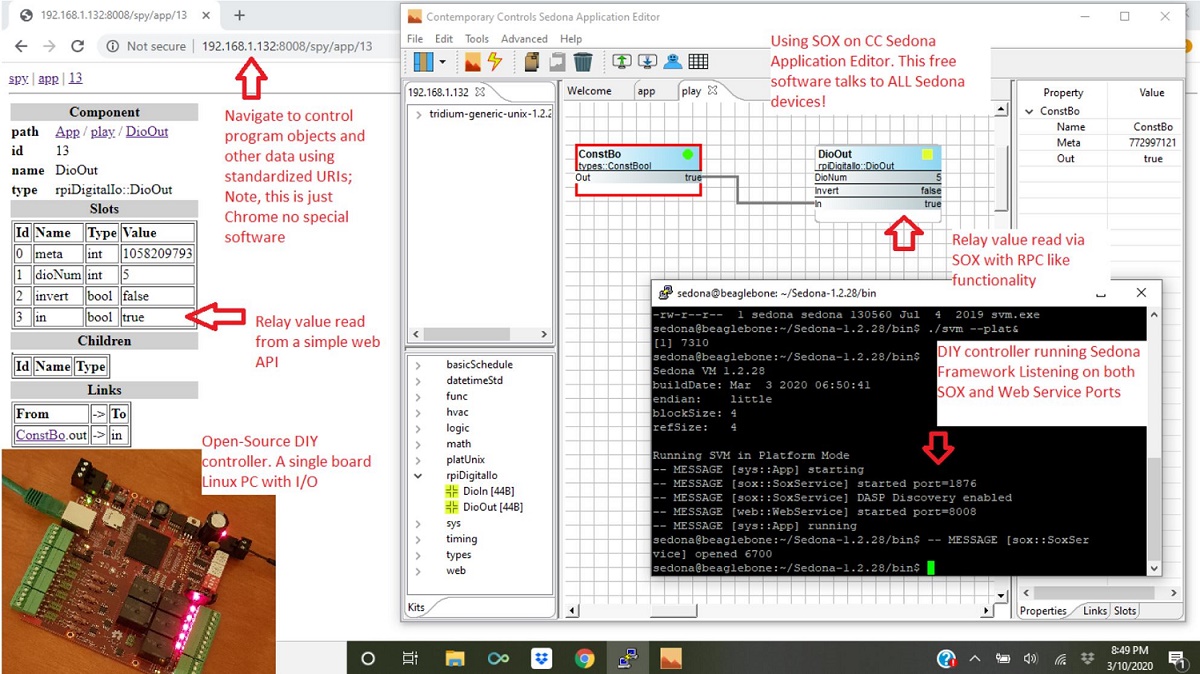Select the DioIn [44B] component icon
The width and height of the screenshot is (1200, 674).
point(451,491)
